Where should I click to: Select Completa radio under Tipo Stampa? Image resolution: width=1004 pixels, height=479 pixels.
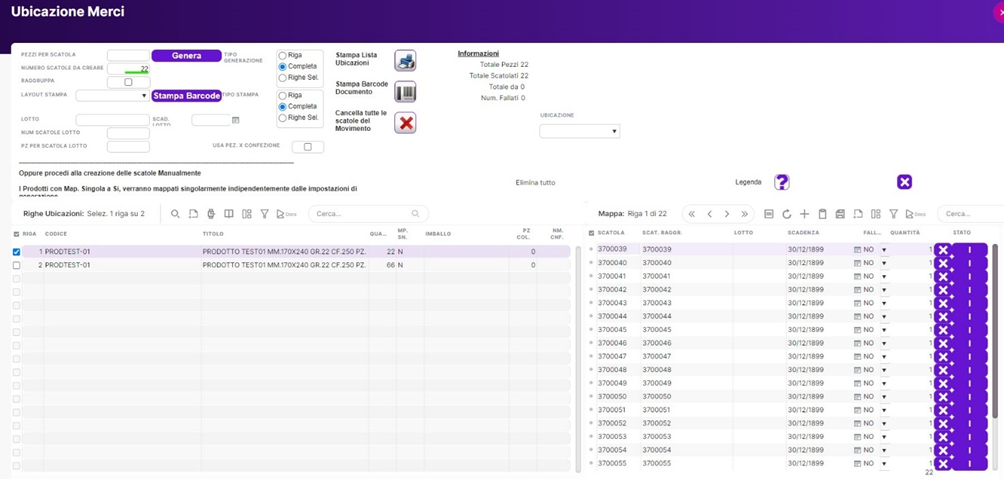282,107
